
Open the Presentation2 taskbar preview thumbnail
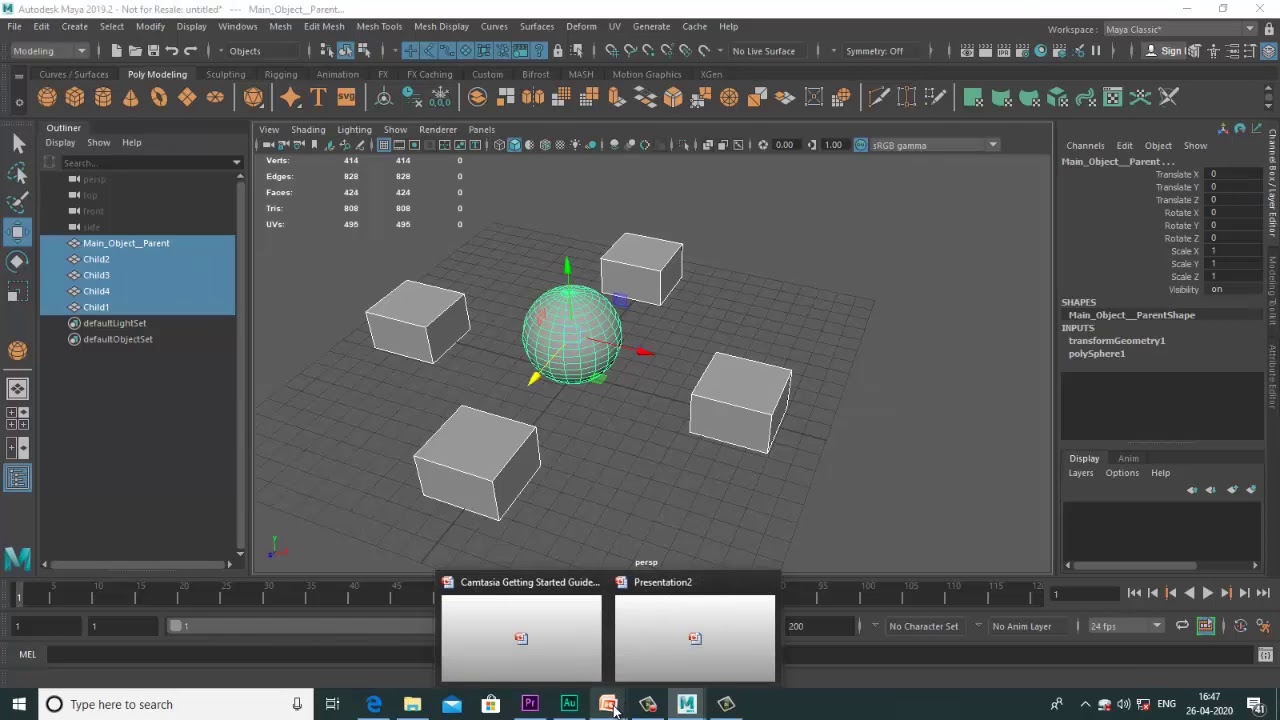coord(695,638)
